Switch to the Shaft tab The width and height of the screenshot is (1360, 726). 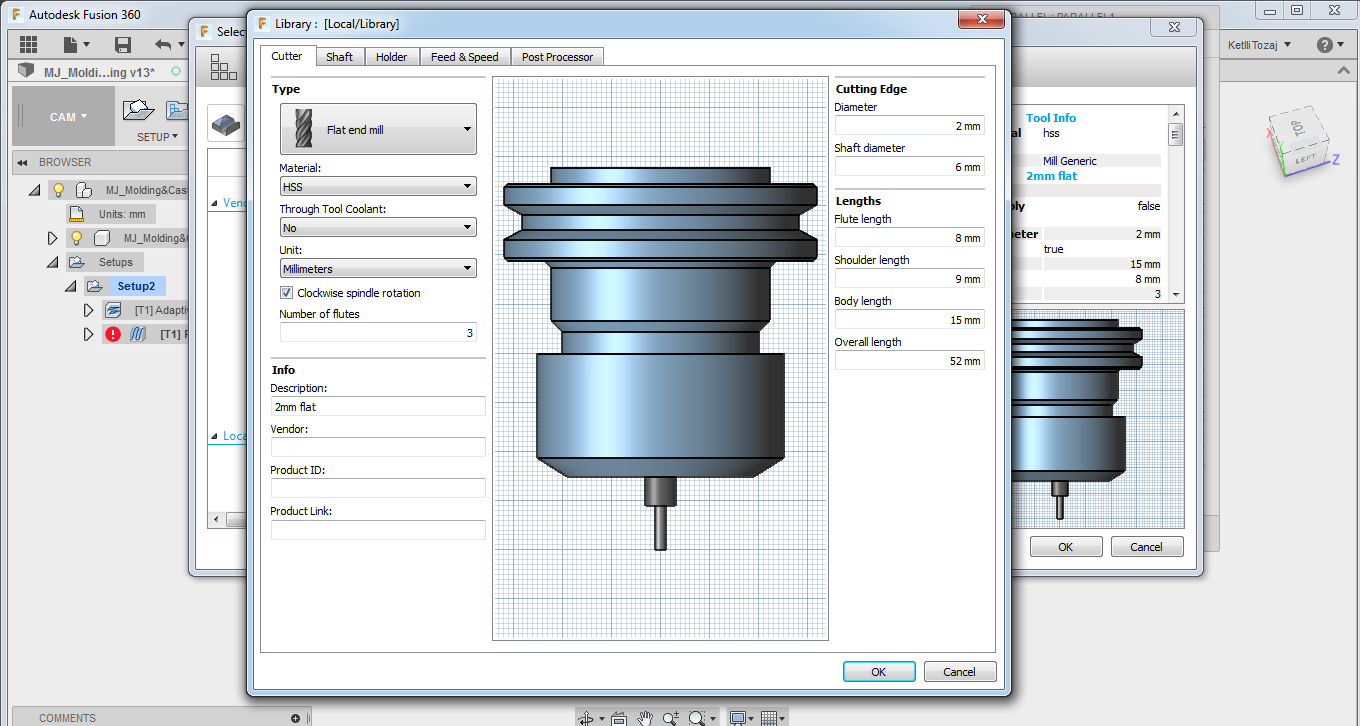[340, 57]
